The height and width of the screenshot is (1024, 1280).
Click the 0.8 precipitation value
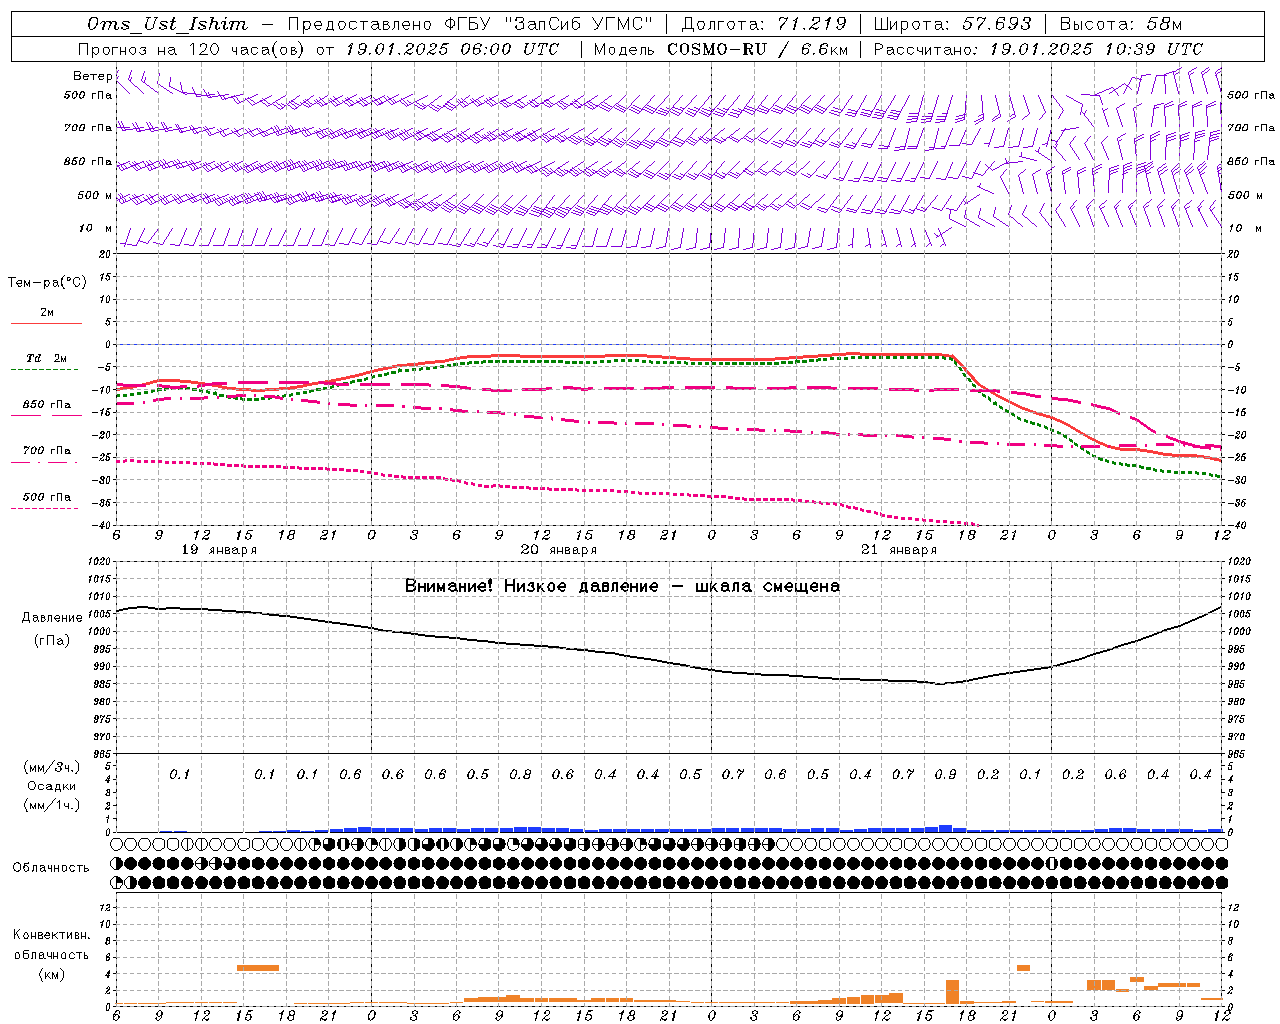pos(520,774)
